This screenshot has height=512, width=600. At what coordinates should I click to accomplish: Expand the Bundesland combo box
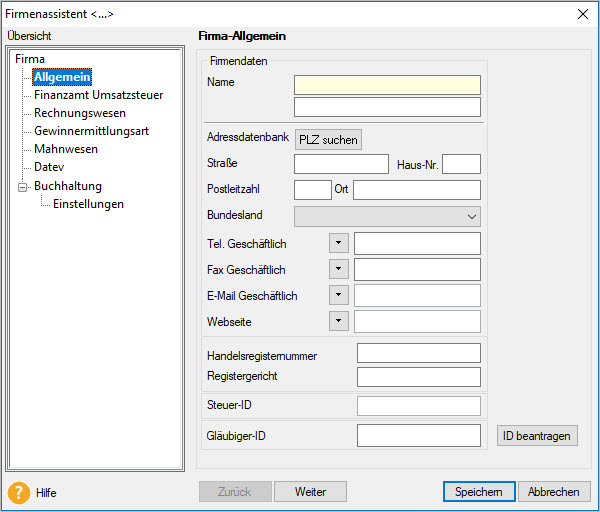[x=471, y=217]
